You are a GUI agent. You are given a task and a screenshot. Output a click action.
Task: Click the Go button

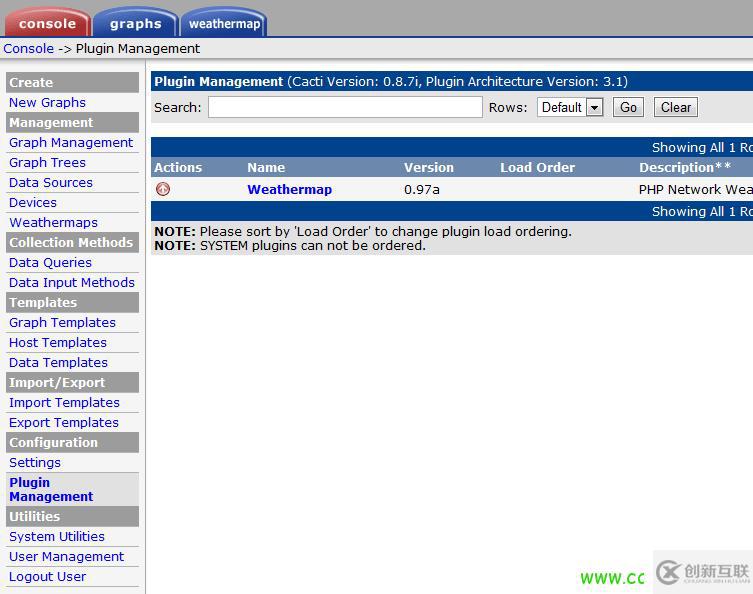click(628, 107)
